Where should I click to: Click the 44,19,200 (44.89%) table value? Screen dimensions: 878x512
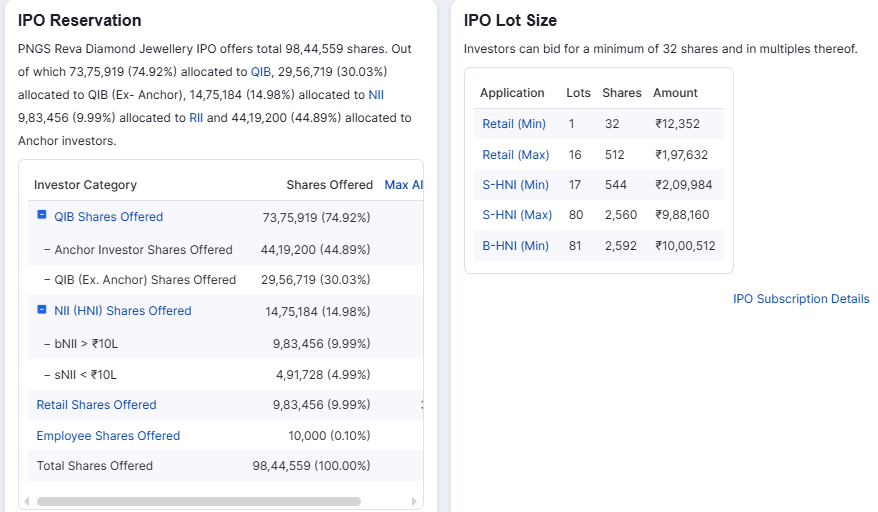pos(315,250)
